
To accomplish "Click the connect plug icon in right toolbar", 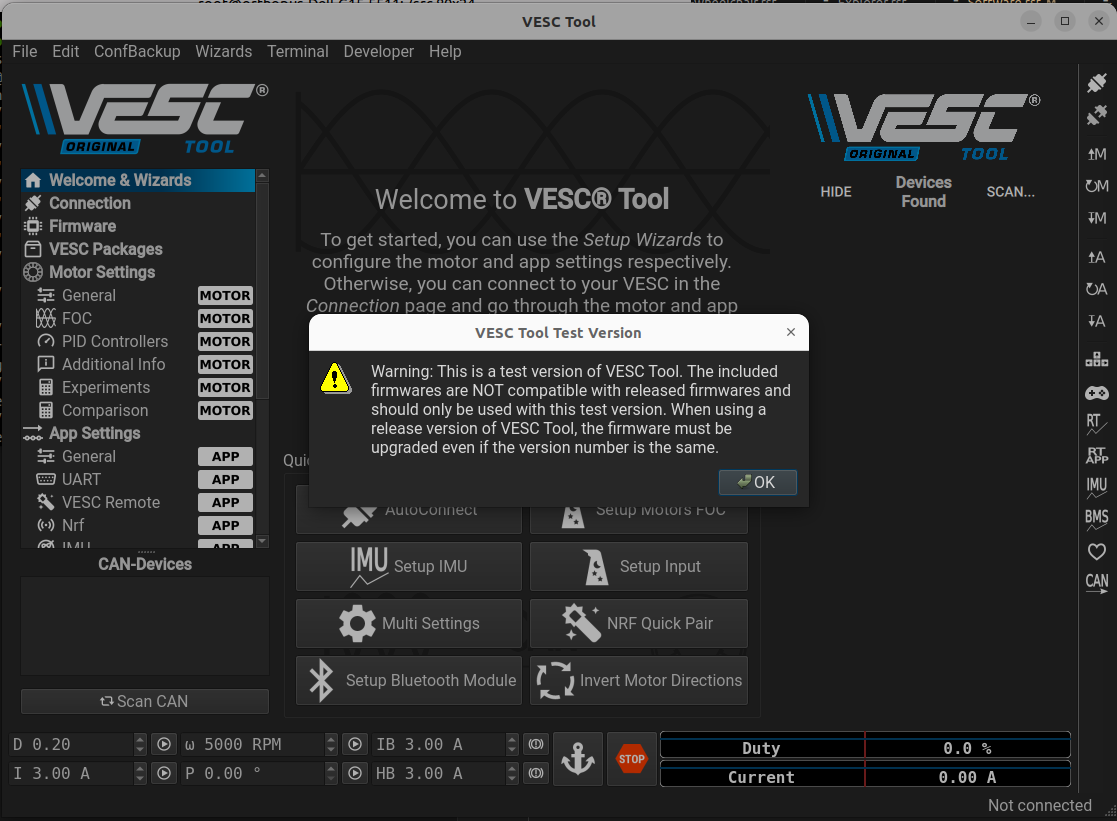I will [1096, 83].
